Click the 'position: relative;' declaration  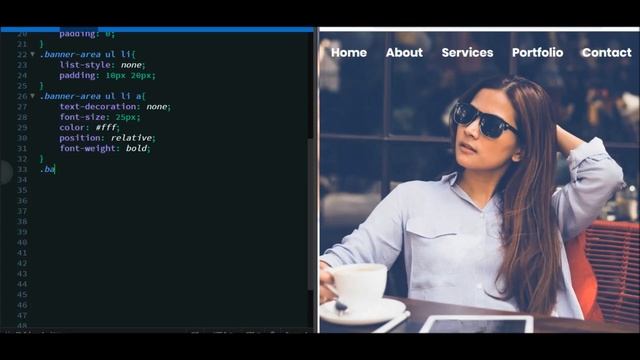(x=107, y=138)
